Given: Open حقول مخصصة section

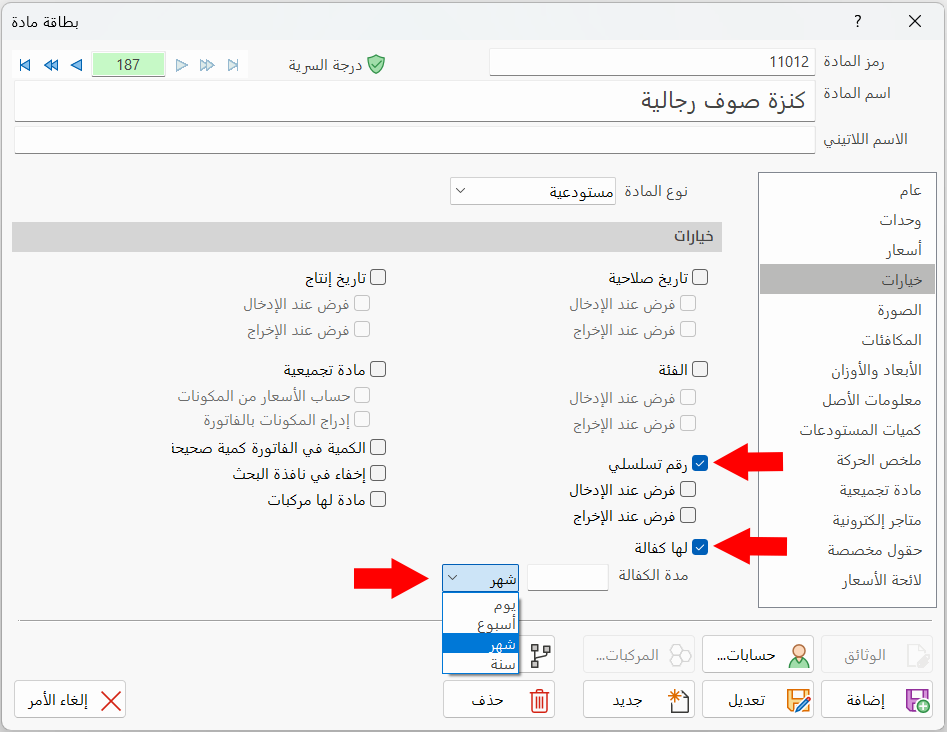Looking at the screenshot, I should [847, 550].
